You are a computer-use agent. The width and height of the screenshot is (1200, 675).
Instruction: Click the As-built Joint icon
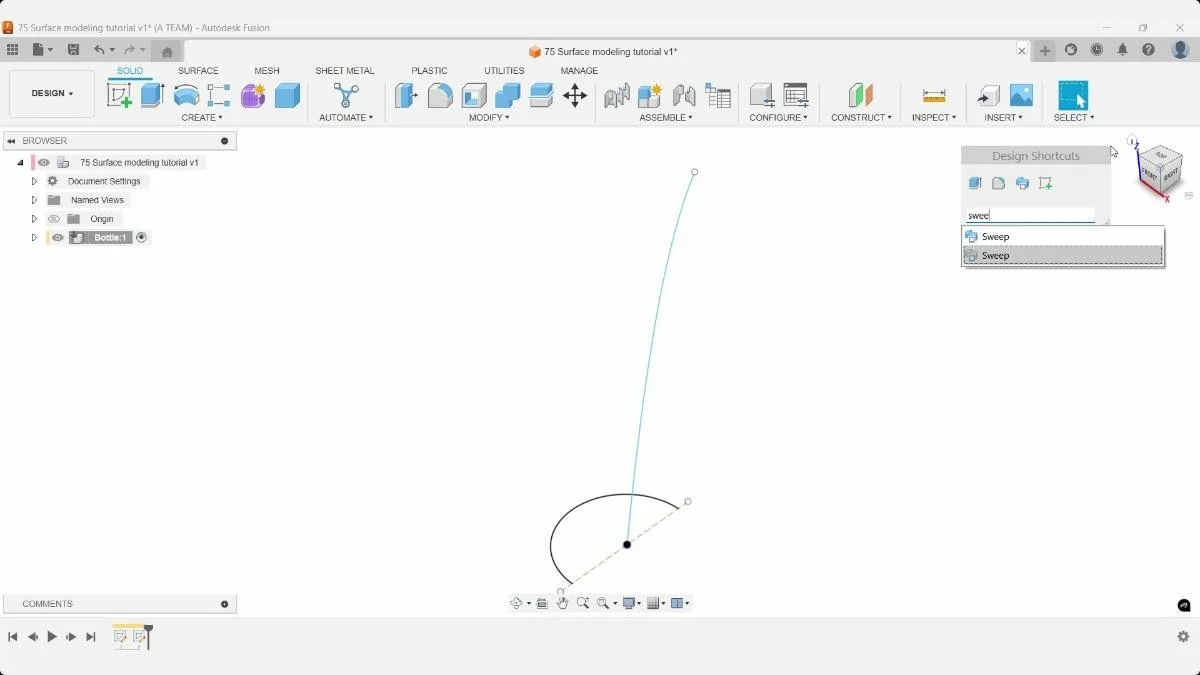(x=684, y=96)
